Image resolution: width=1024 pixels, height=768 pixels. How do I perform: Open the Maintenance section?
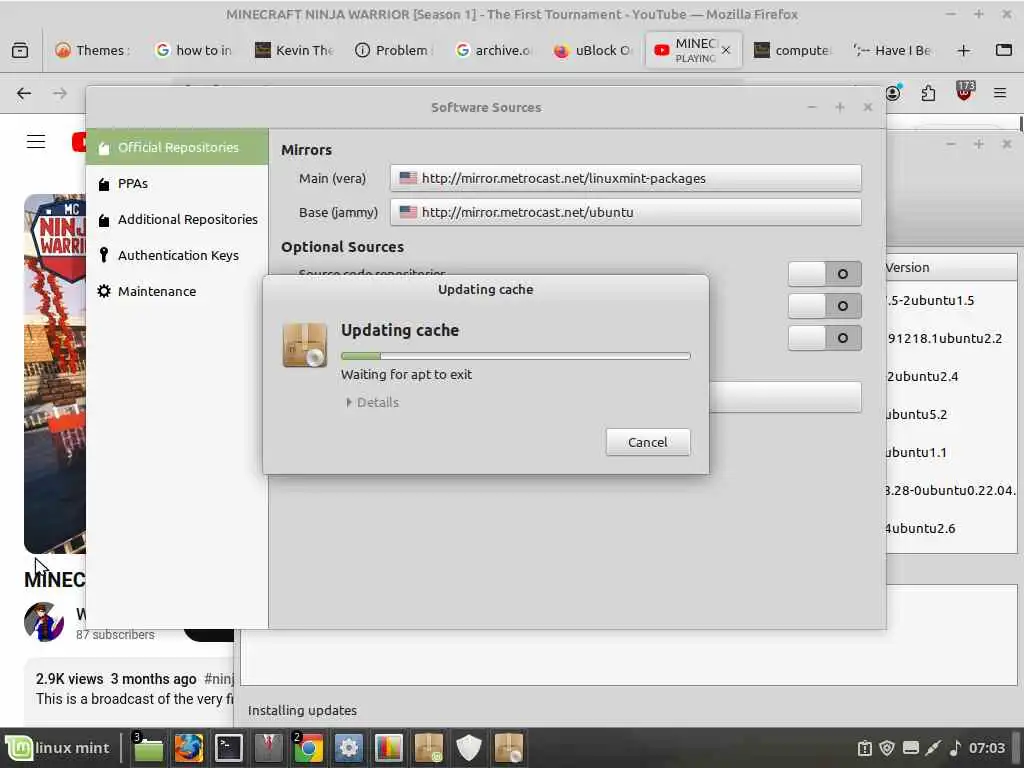pyautogui.click(x=177, y=291)
